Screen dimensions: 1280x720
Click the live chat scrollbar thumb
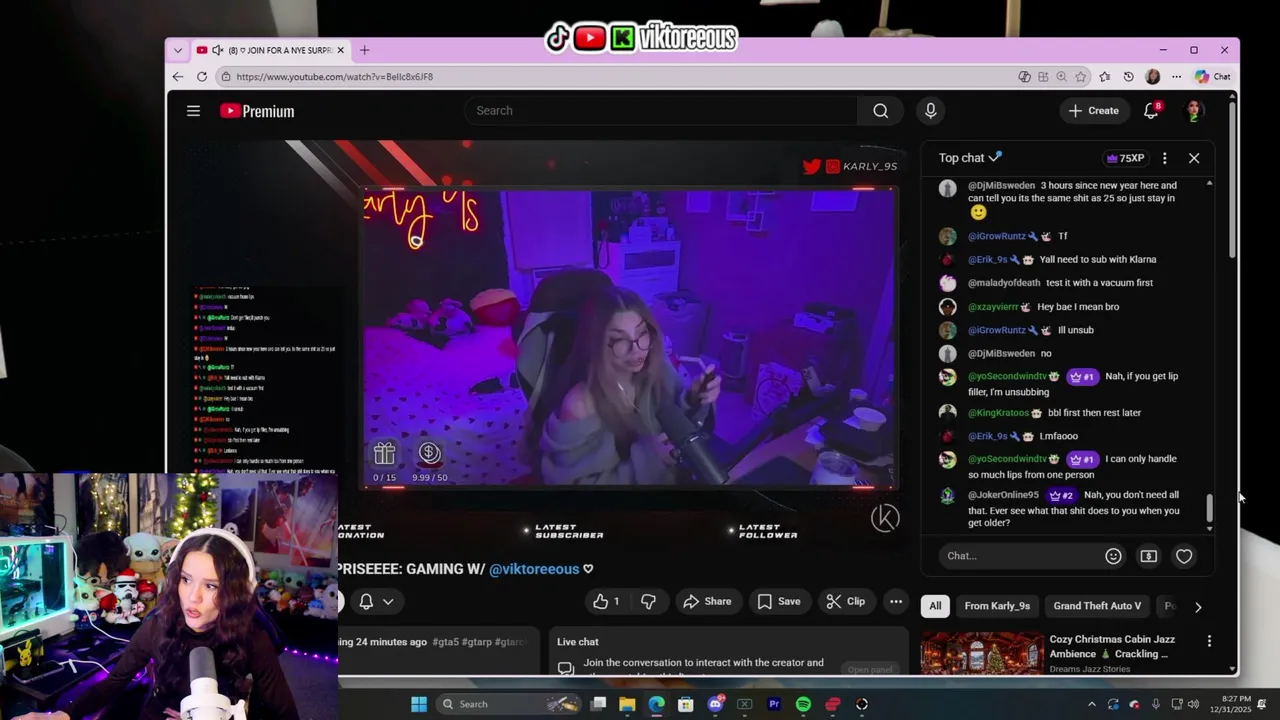coord(1209,509)
